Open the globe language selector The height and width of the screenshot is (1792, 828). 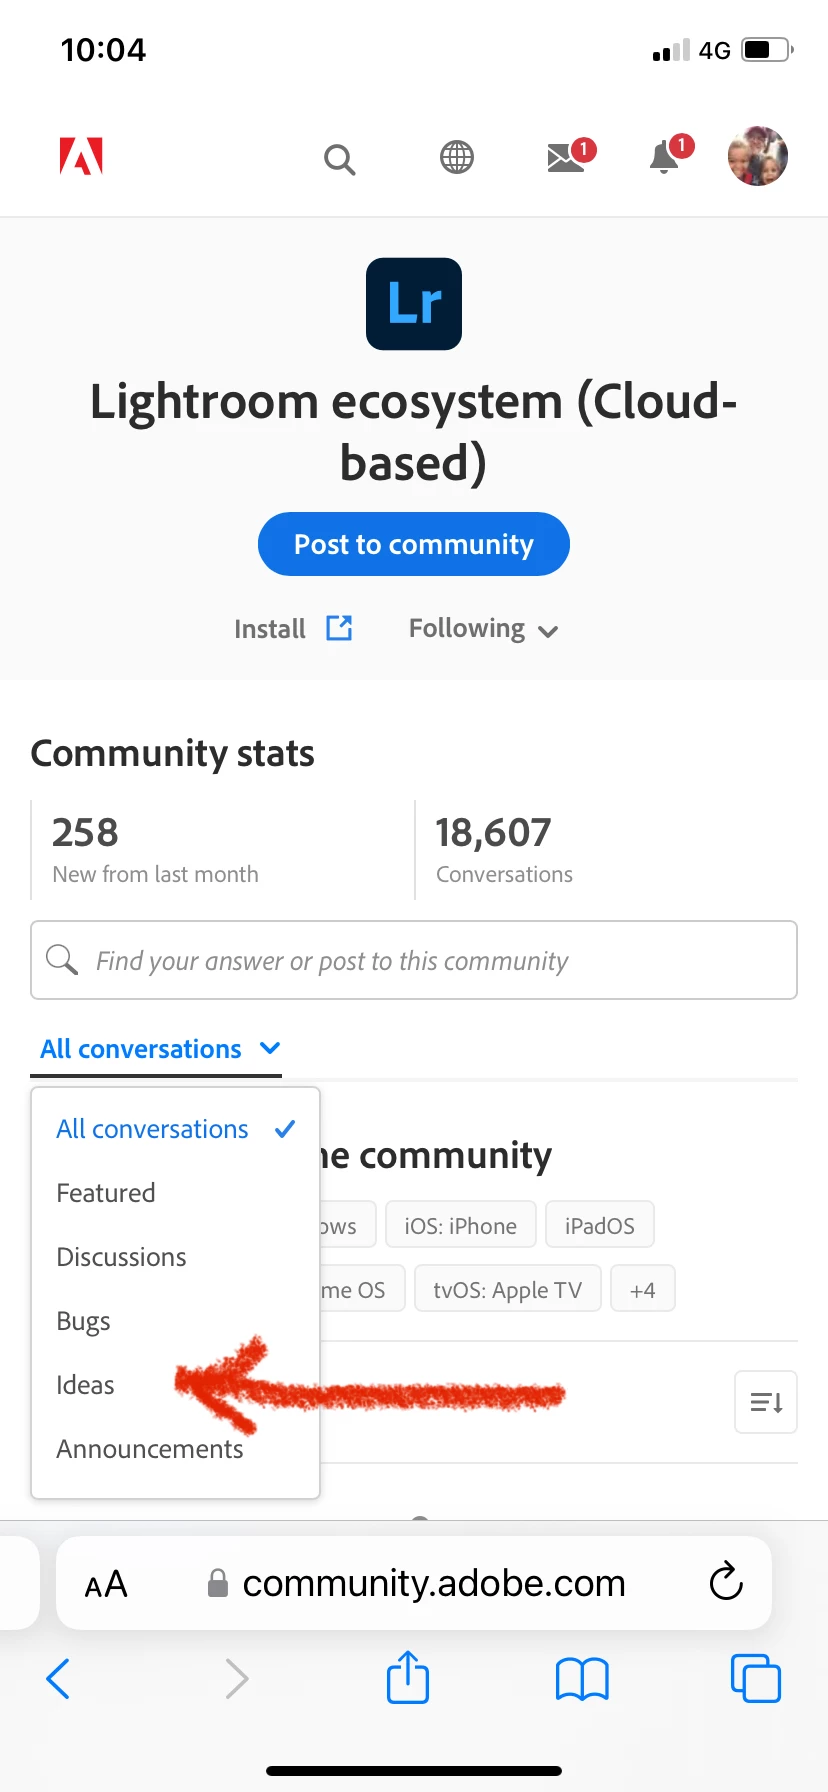click(457, 157)
